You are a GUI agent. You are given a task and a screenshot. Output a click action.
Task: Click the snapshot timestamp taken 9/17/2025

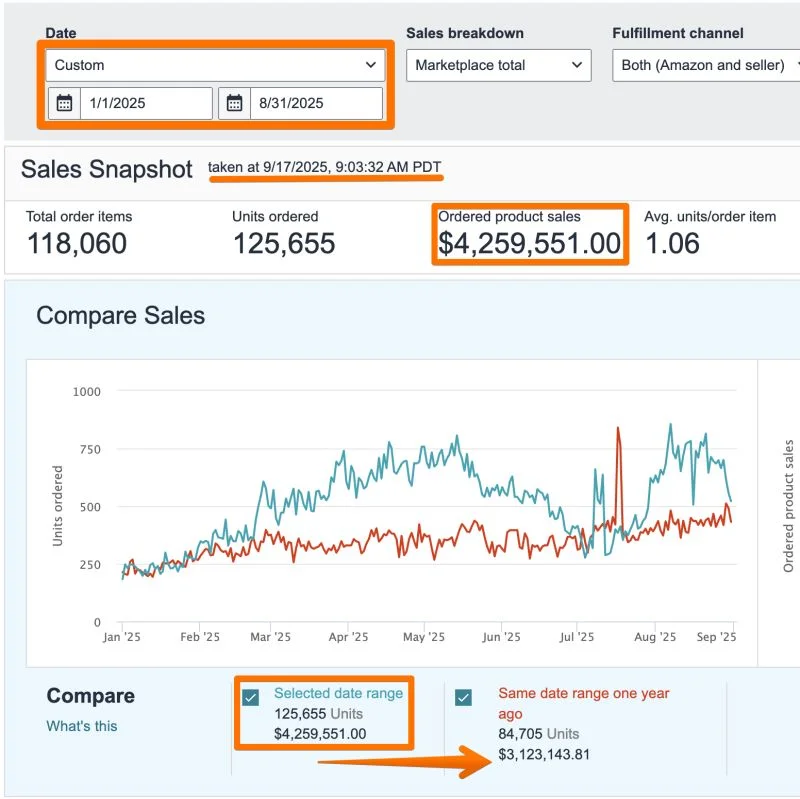pos(324,167)
